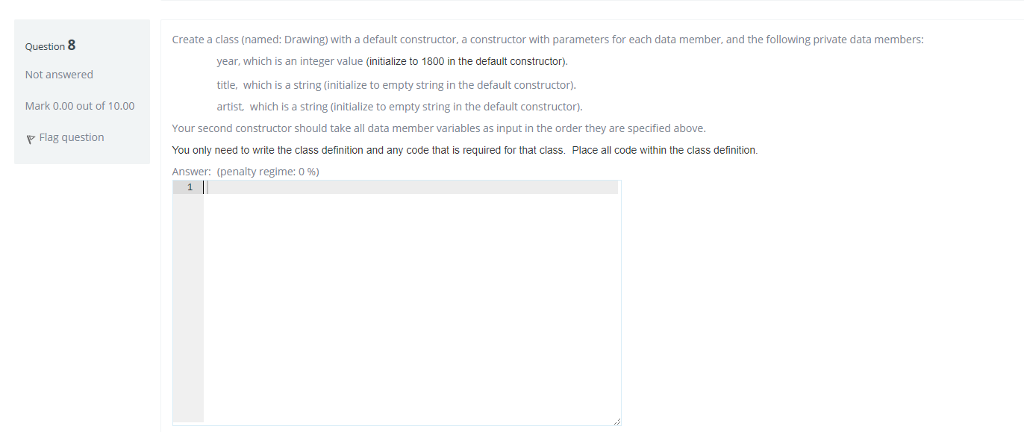Click the flag icon beside Flag question

[x=30, y=138]
